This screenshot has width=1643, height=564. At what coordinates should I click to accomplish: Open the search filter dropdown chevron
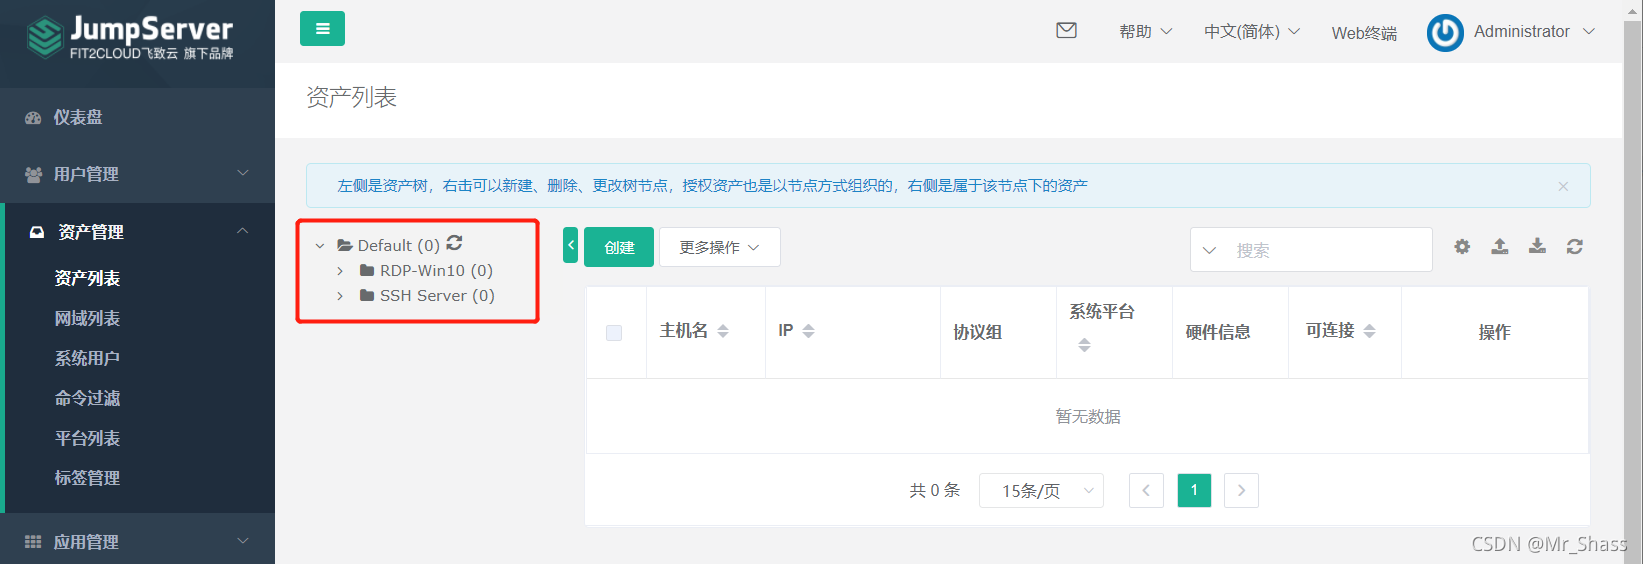pyautogui.click(x=1209, y=250)
